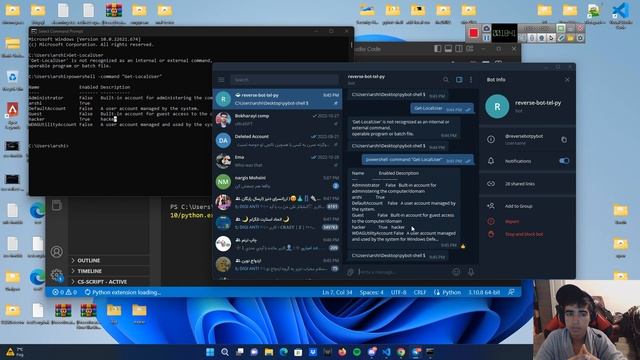Click camera snapshot icon on recorder
Image resolution: width=640 pixels, height=360 pixels.
(x=487, y=28)
